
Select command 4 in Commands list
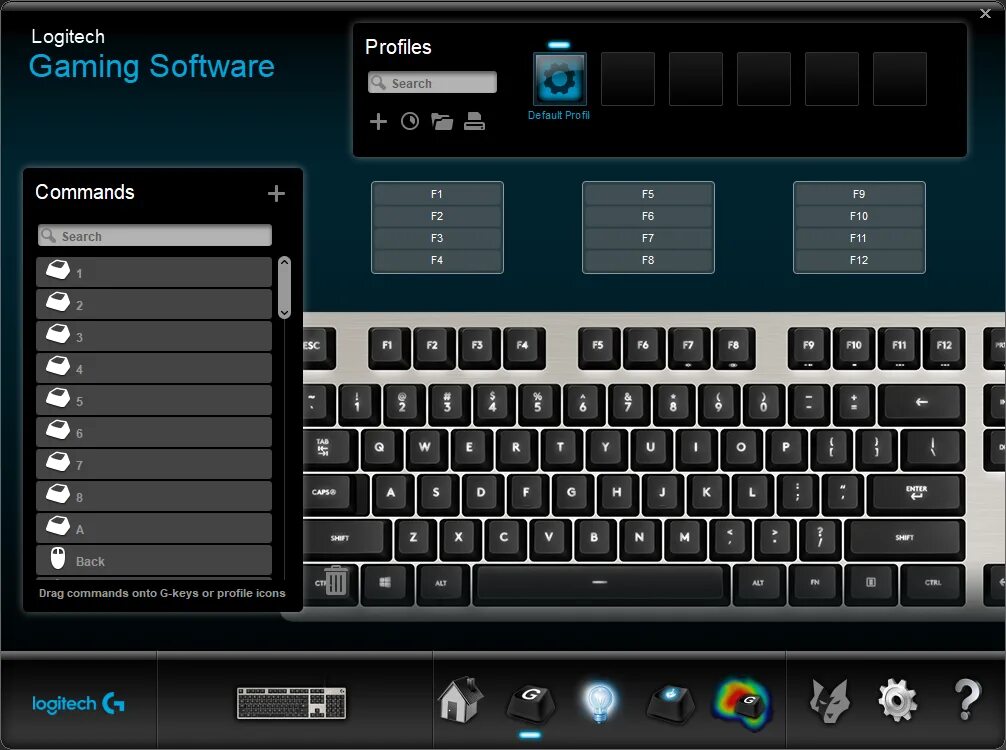(x=154, y=368)
